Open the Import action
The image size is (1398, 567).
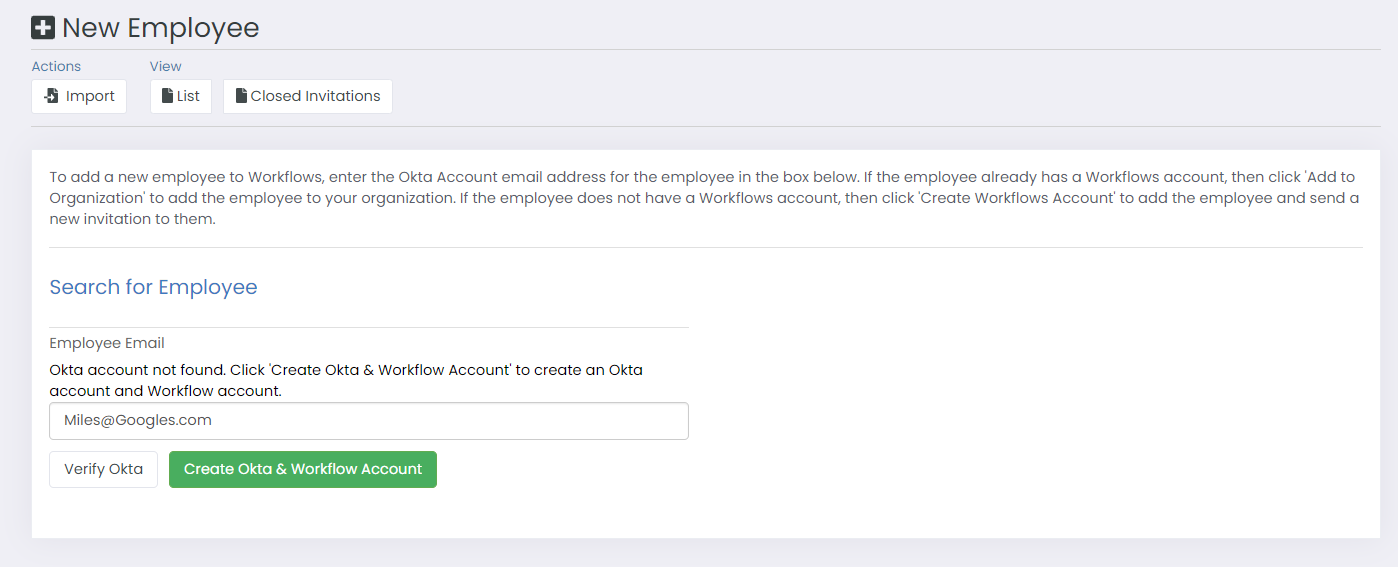pyautogui.click(x=79, y=96)
